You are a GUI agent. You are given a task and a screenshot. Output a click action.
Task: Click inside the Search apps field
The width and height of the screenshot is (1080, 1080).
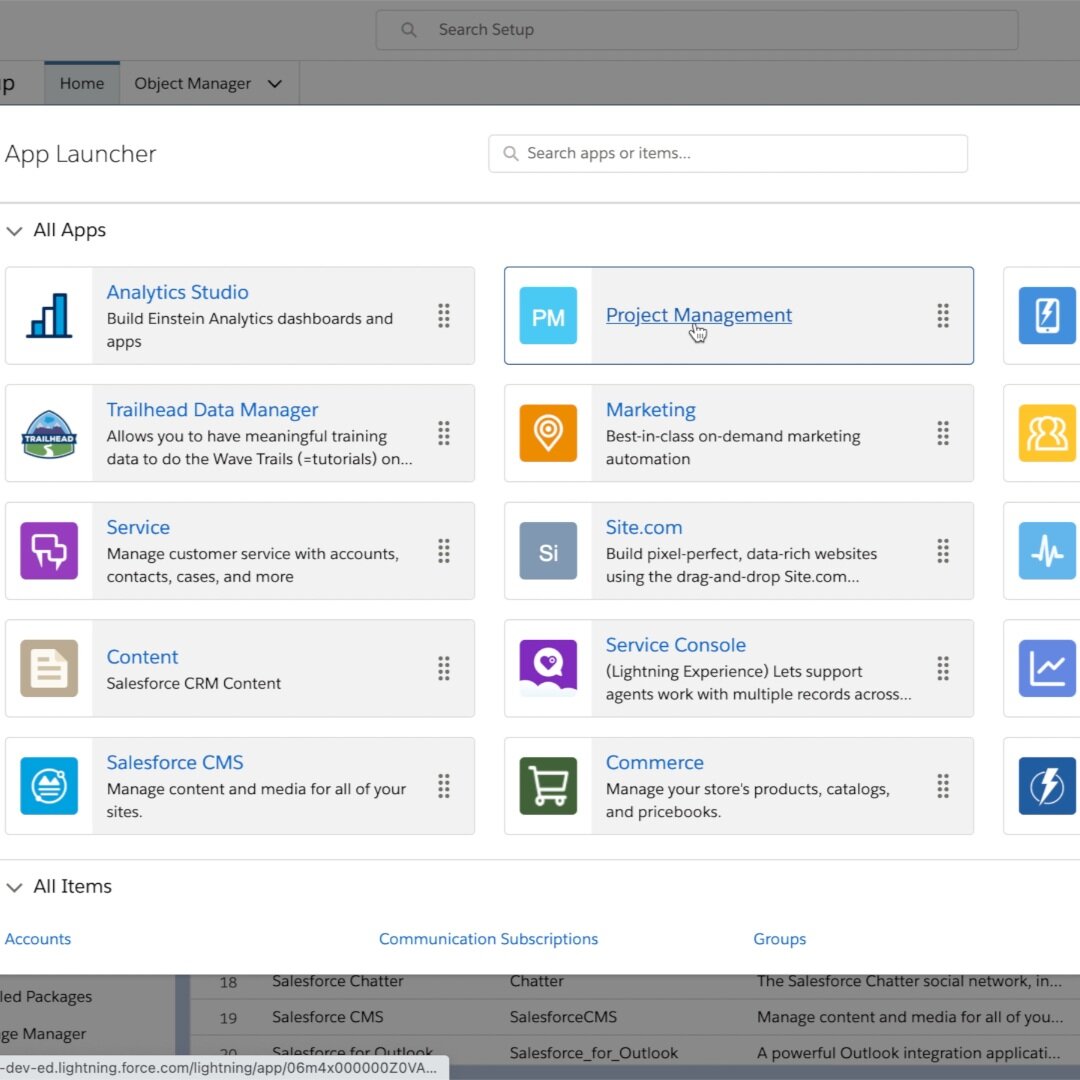tap(728, 153)
